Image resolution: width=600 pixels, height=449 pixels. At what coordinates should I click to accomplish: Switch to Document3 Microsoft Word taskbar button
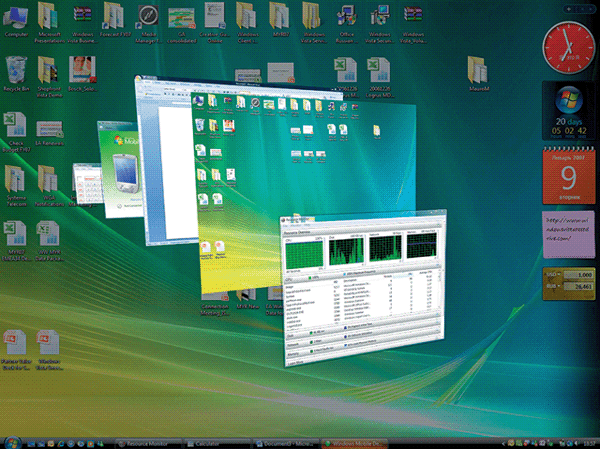pyautogui.click(x=285, y=444)
